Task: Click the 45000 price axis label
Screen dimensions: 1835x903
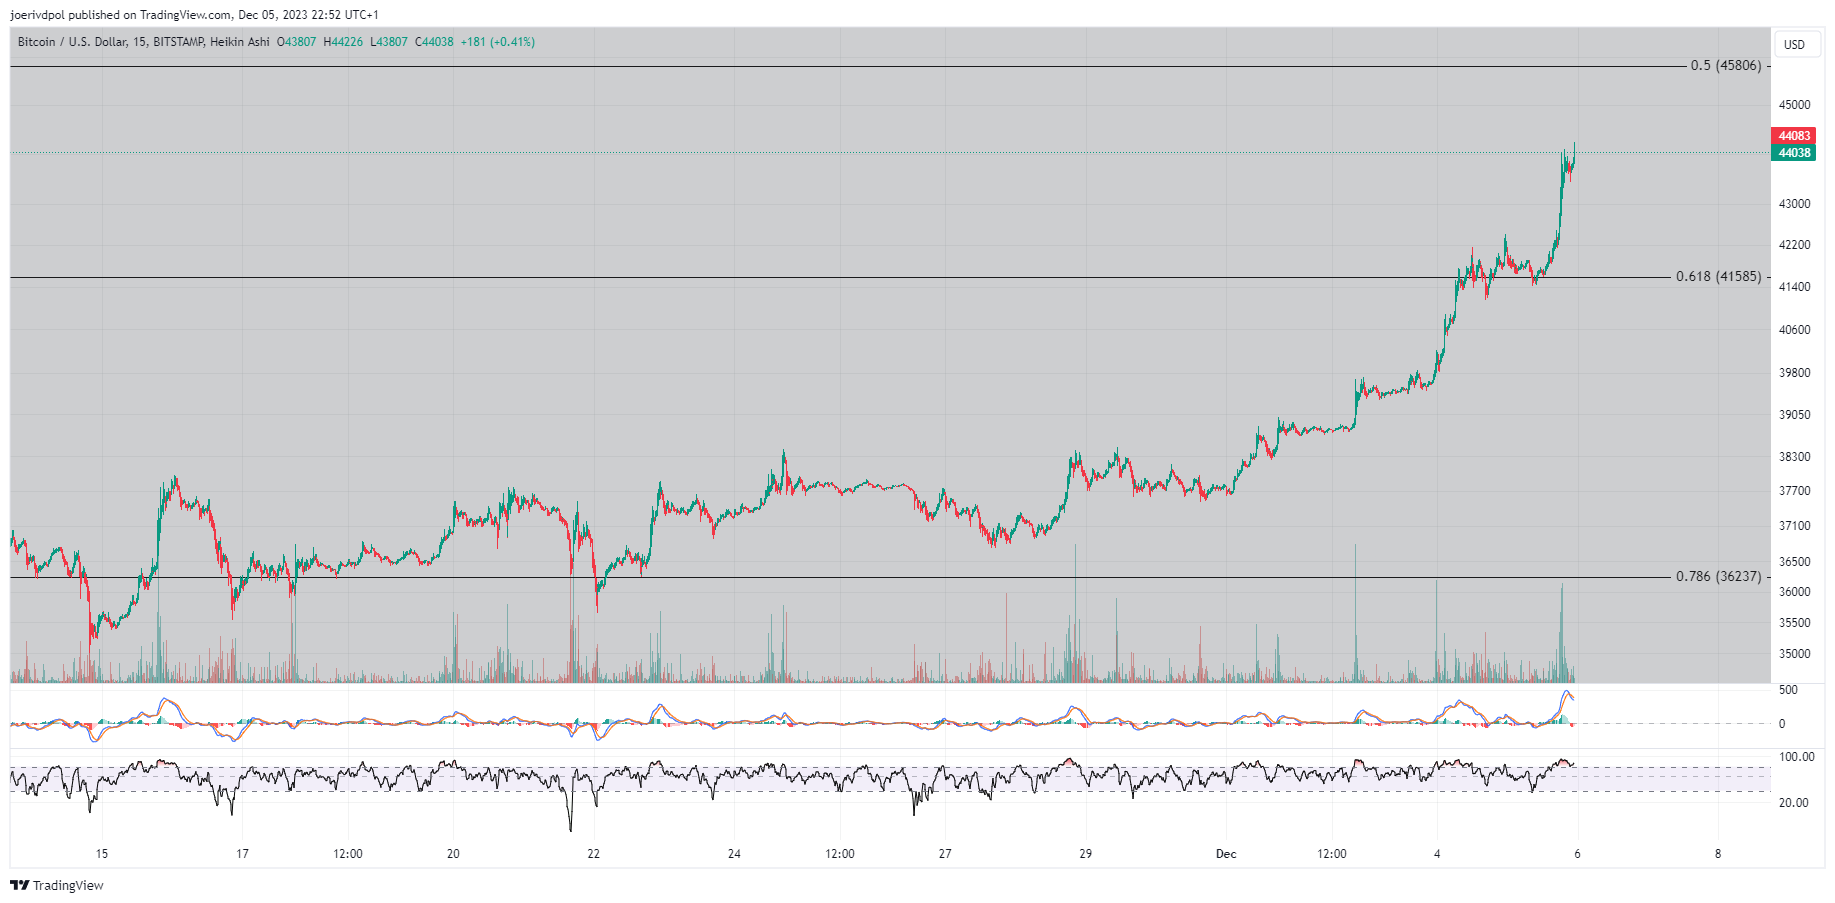Action: coord(1794,105)
